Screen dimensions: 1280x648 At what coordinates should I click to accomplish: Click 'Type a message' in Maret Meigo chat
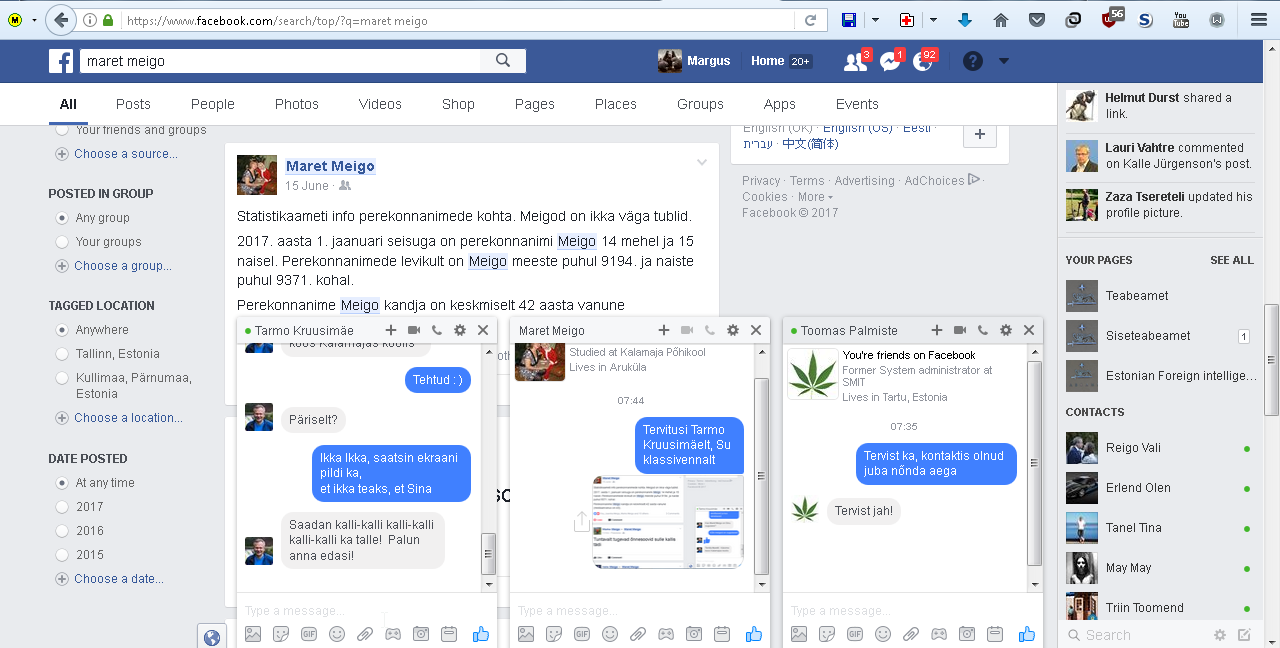(x=638, y=610)
